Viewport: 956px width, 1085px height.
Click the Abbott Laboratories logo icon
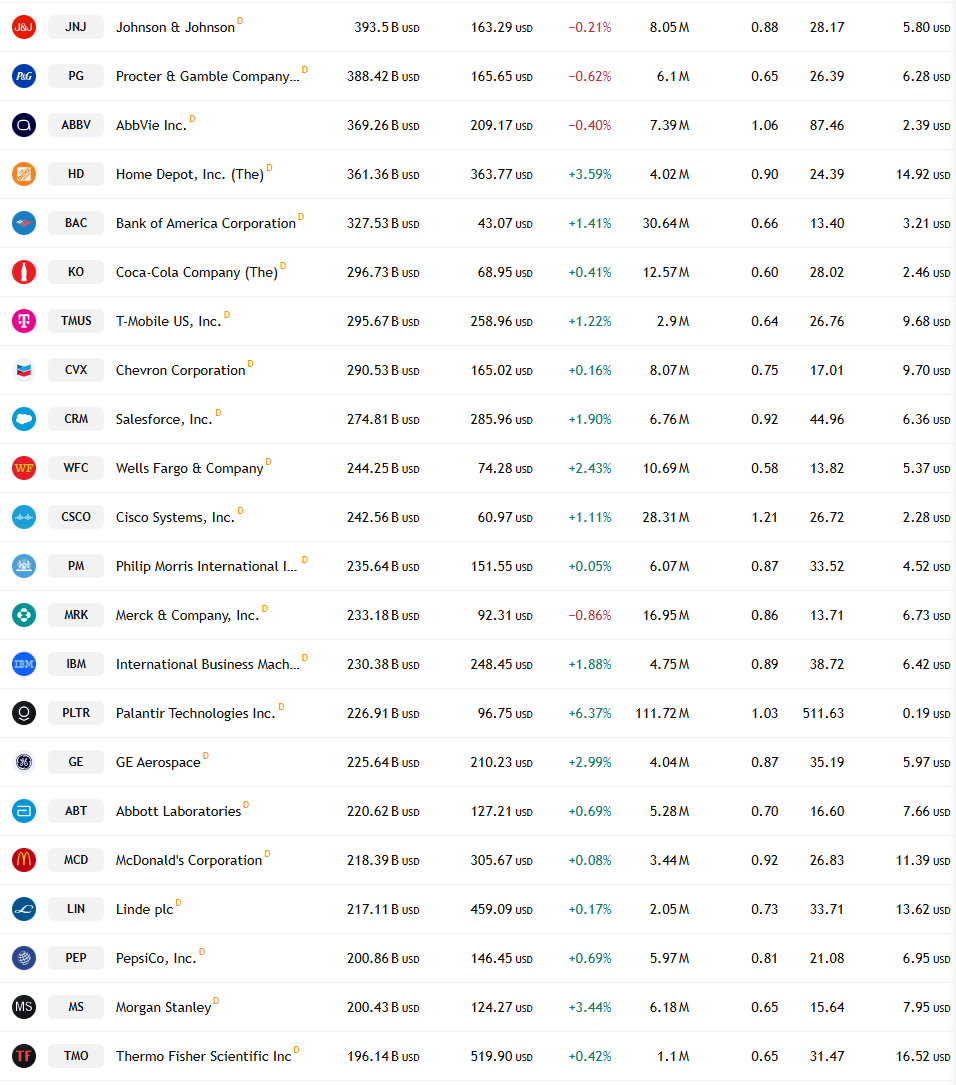(24, 811)
